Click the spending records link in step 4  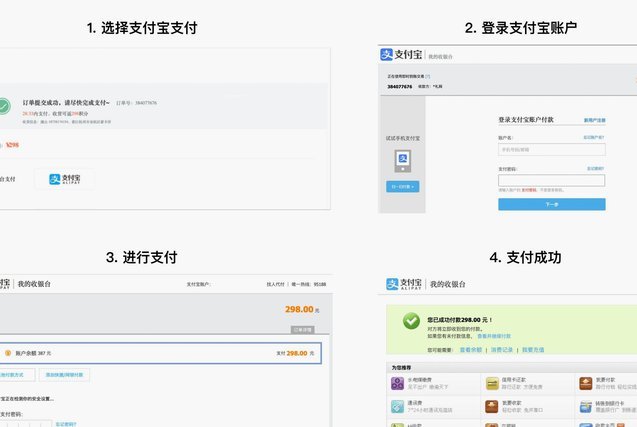tap(502, 350)
